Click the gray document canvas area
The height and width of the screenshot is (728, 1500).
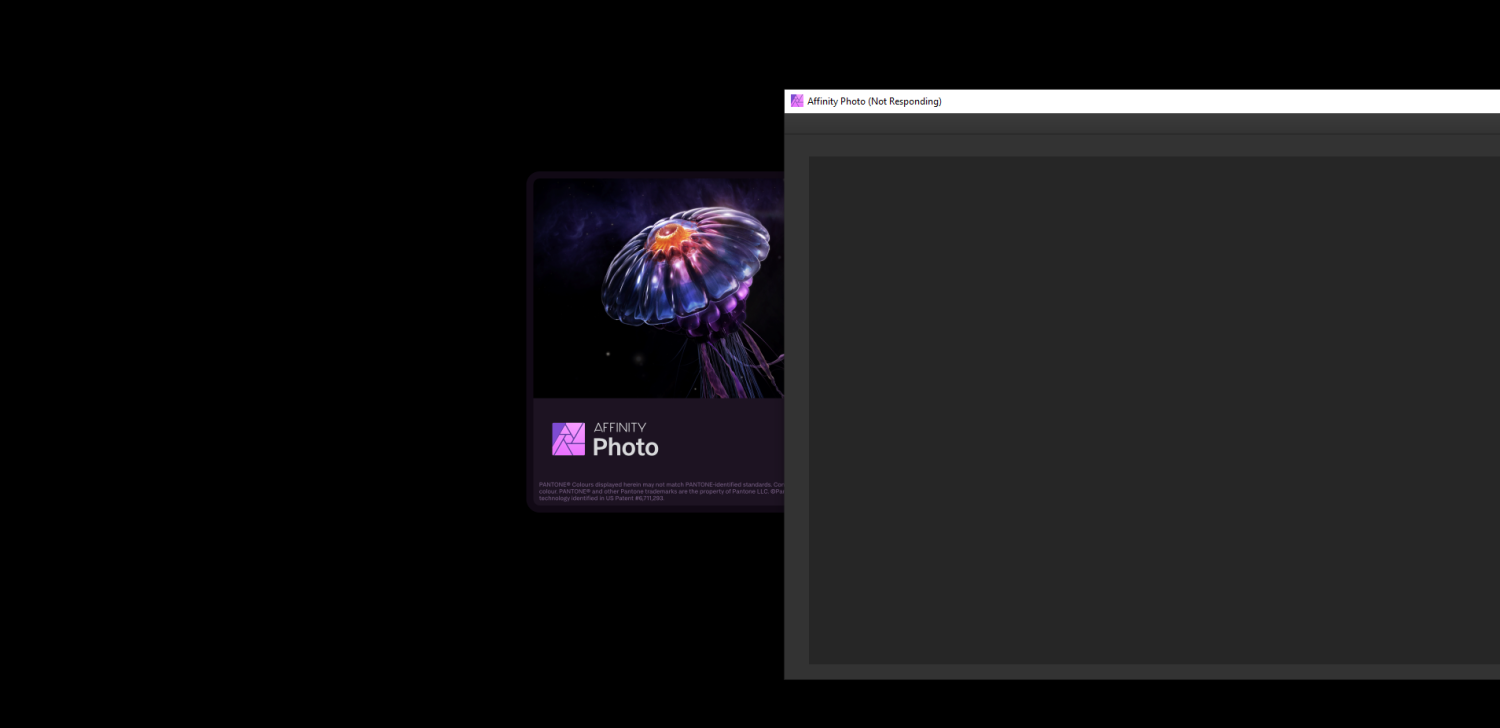(x=1150, y=410)
